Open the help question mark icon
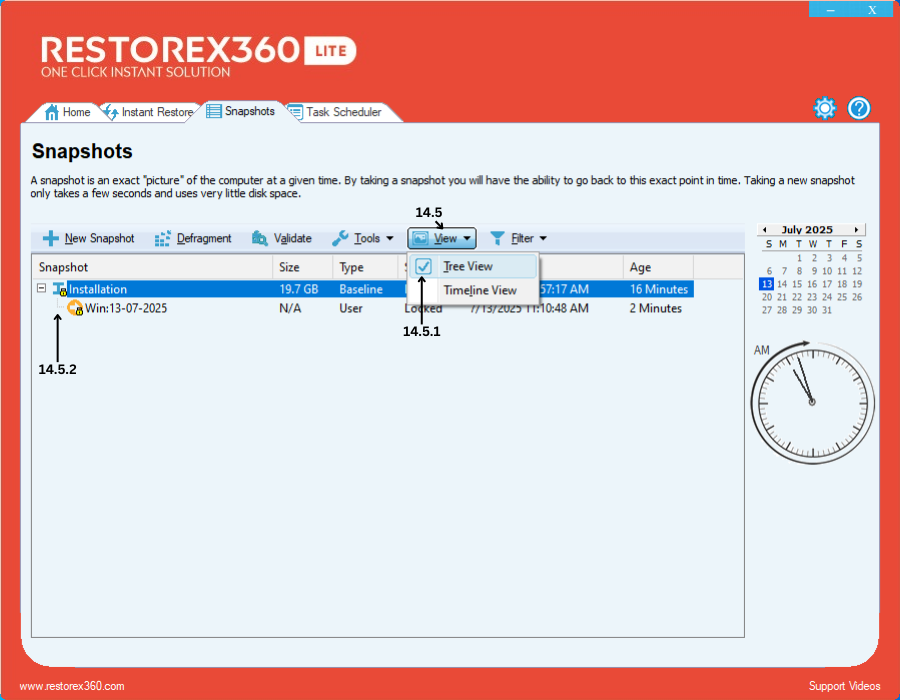This screenshot has height=700, width=900. (x=859, y=109)
